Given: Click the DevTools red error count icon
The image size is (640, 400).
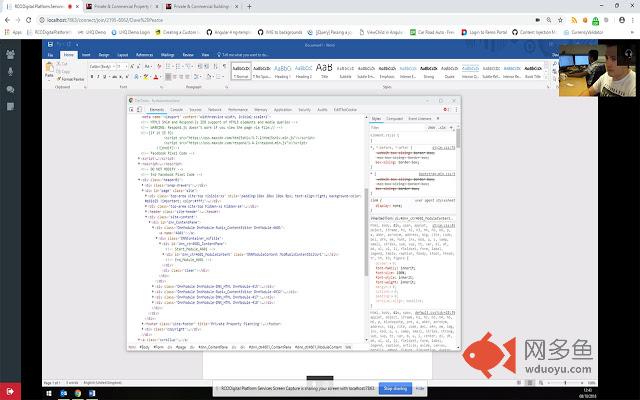Looking at the screenshot, I should tap(446, 109).
